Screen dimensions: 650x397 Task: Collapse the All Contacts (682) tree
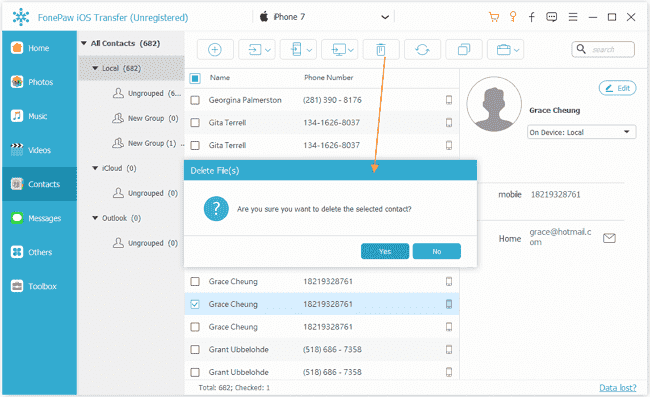84,43
